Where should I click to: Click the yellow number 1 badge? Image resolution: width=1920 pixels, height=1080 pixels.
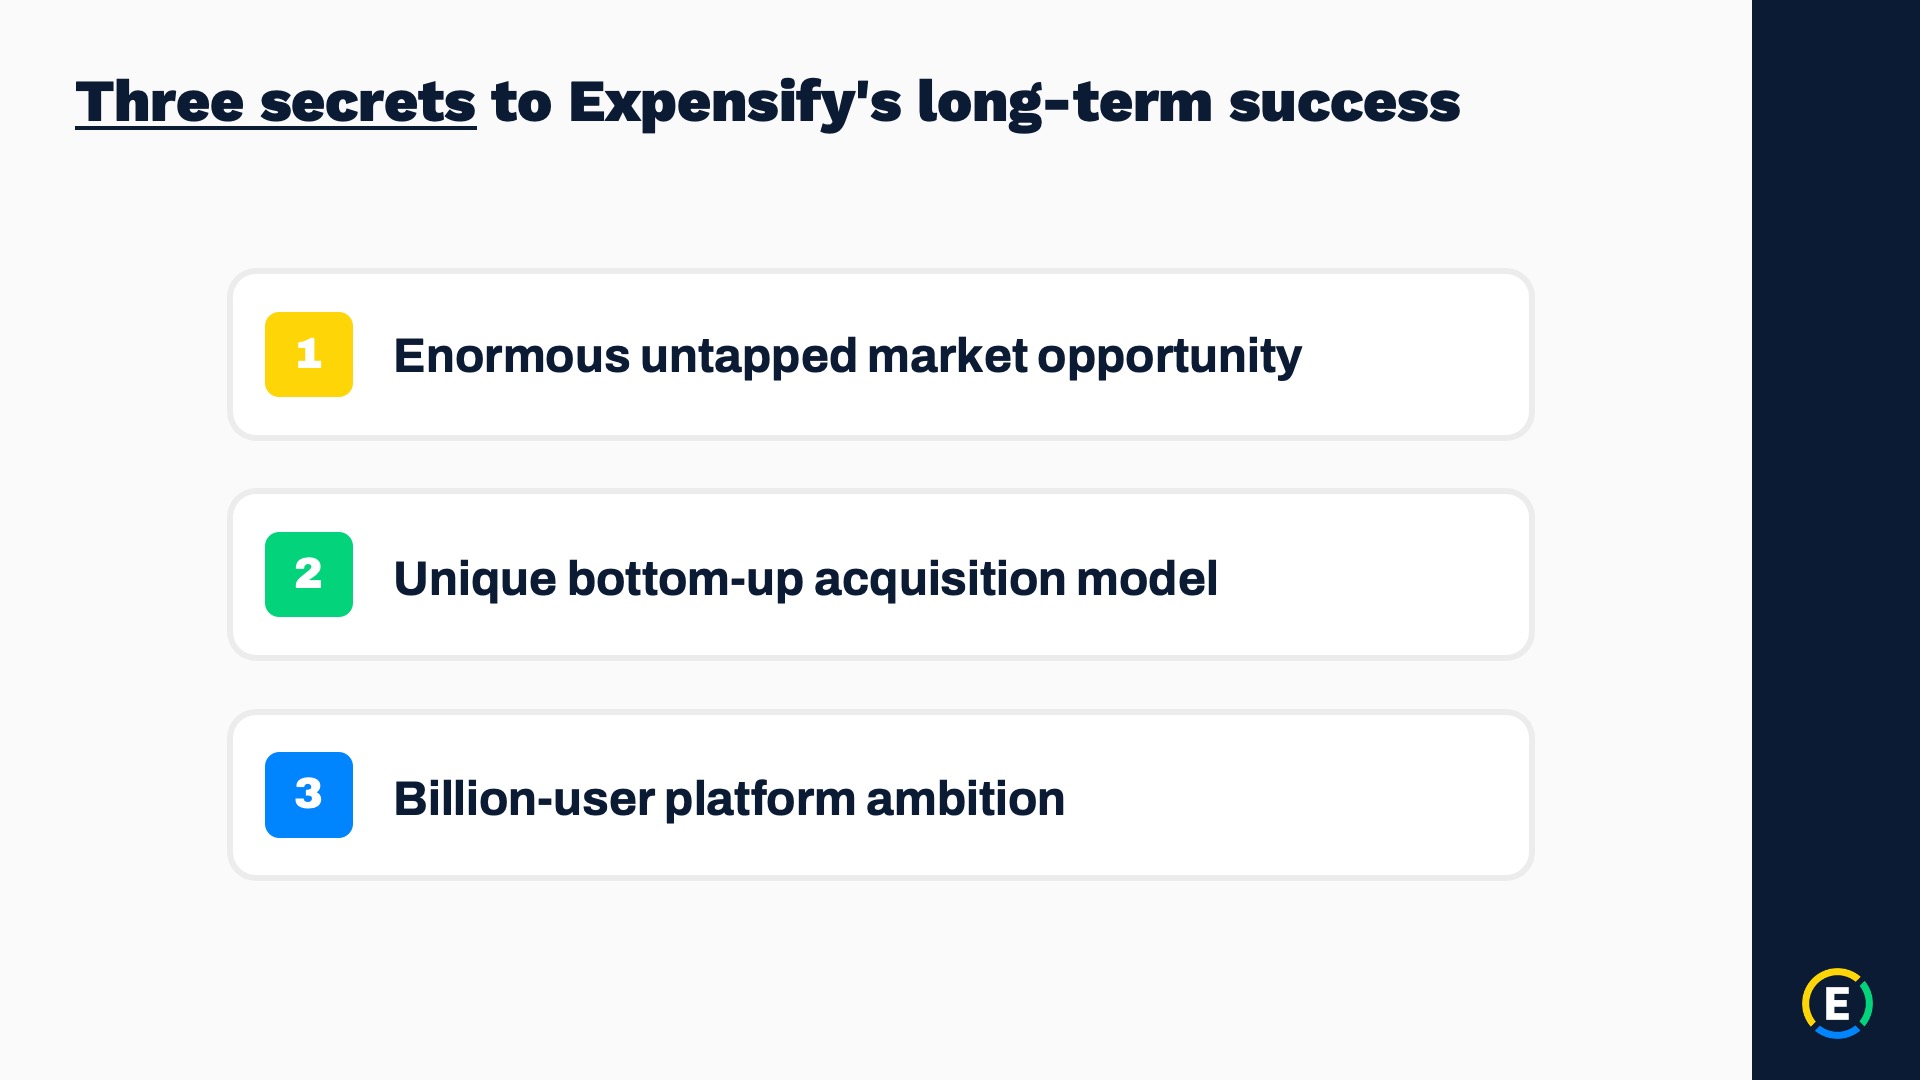(x=308, y=354)
